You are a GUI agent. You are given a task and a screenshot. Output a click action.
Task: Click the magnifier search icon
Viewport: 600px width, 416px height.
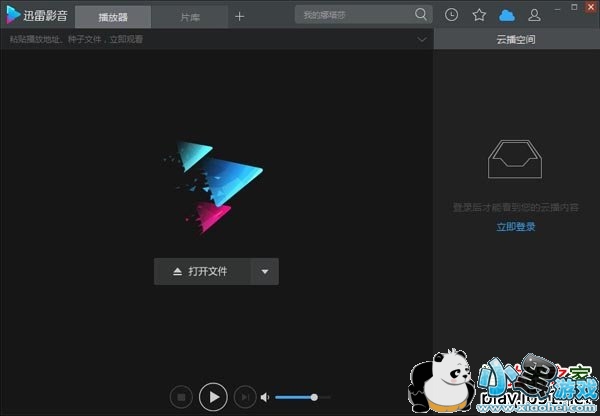(421, 15)
